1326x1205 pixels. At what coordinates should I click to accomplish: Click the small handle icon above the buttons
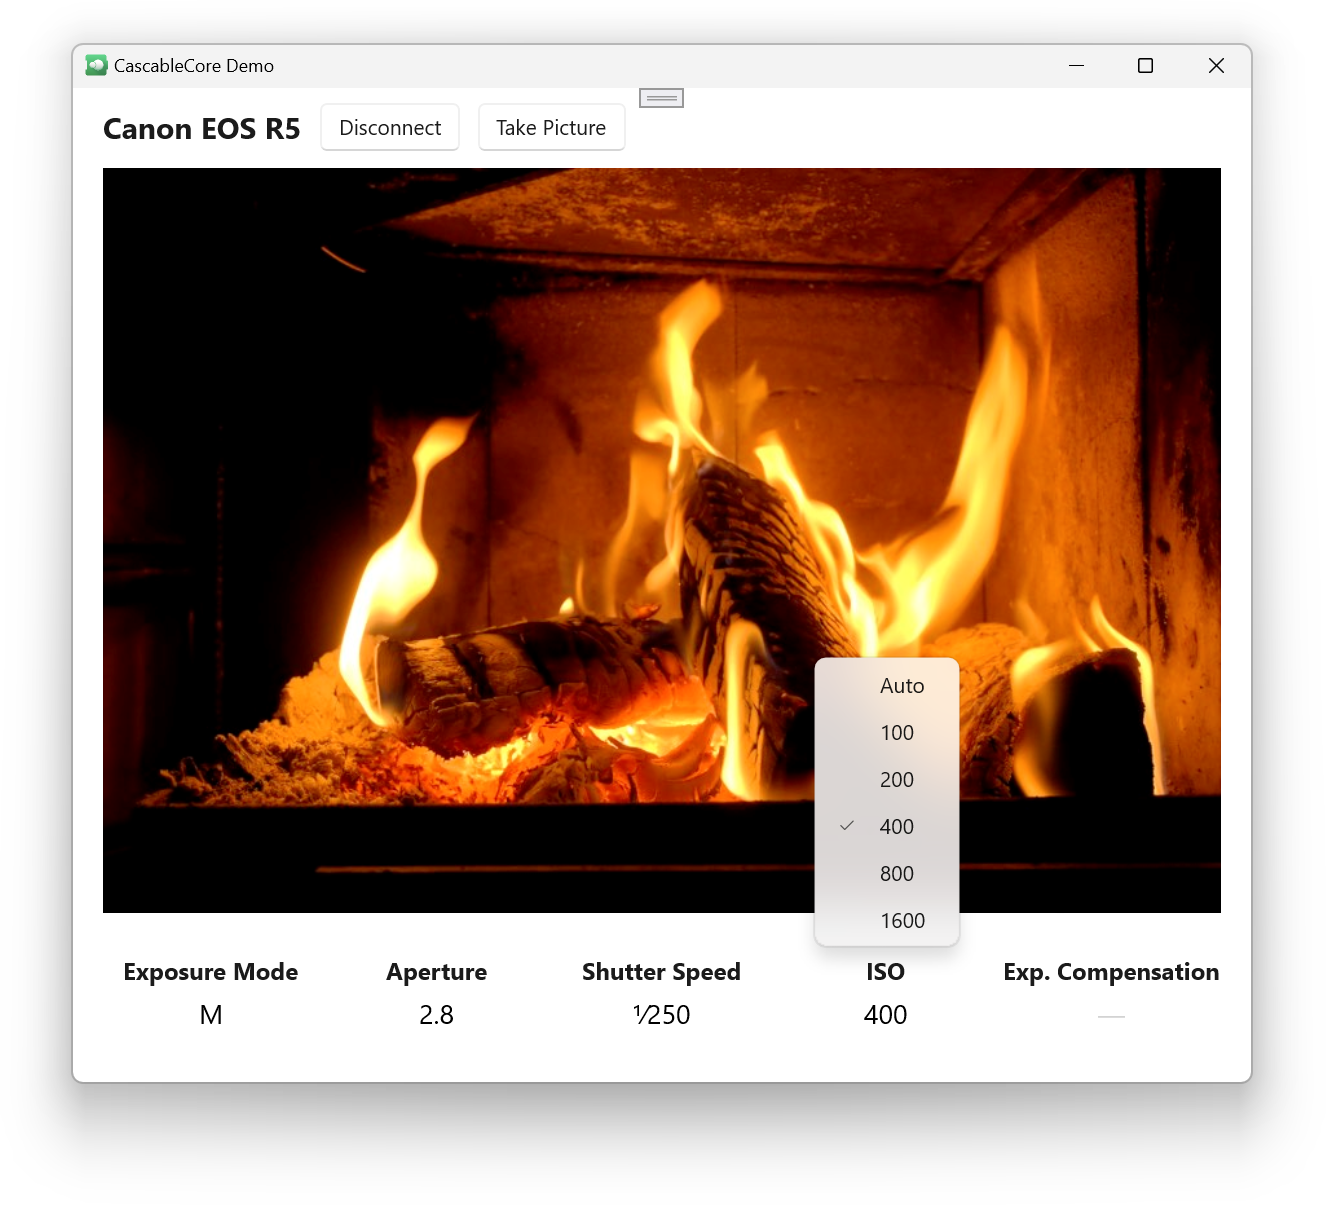(661, 98)
